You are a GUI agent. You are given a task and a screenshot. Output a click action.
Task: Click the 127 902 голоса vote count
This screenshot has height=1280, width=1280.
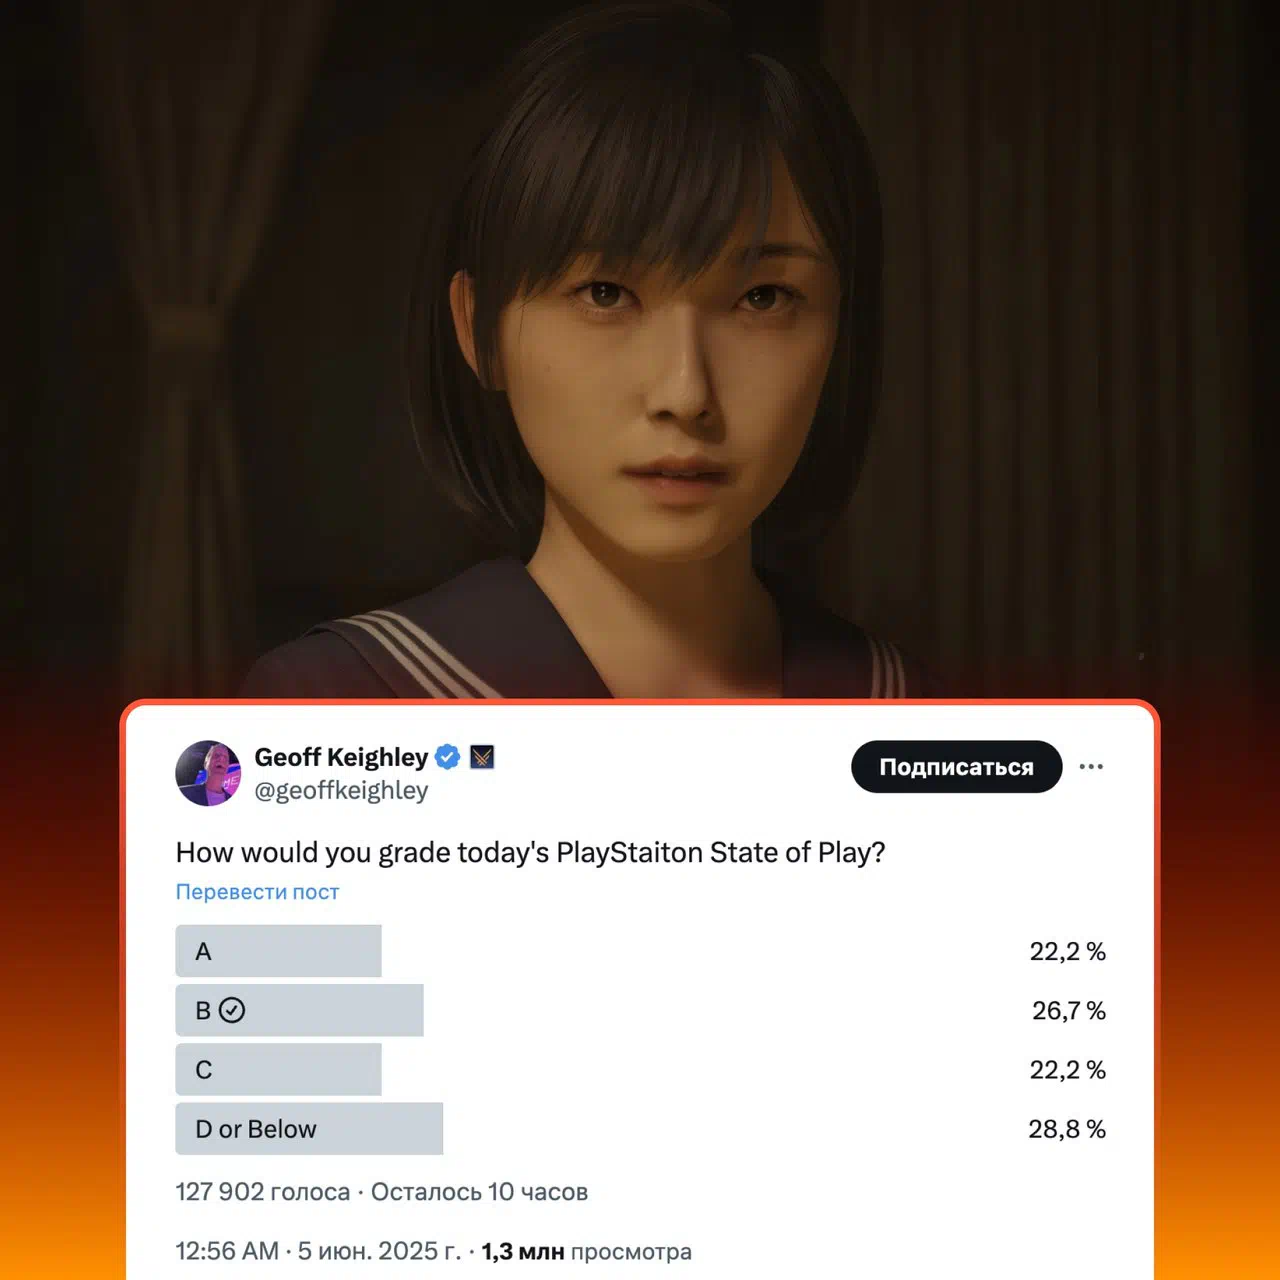(262, 1192)
